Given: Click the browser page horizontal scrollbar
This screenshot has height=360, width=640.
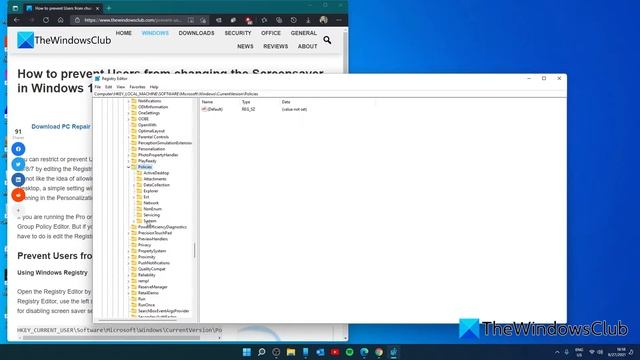Looking at the screenshot, I should [111, 338].
